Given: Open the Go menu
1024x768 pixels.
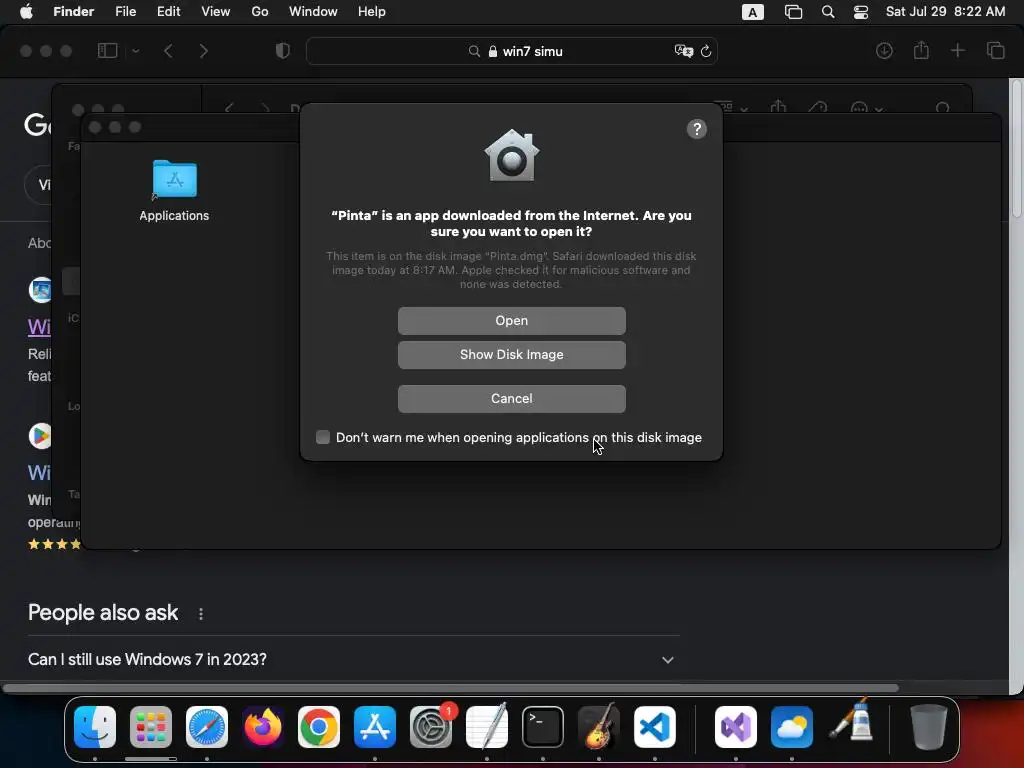Looking at the screenshot, I should click(x=260, y=12).
